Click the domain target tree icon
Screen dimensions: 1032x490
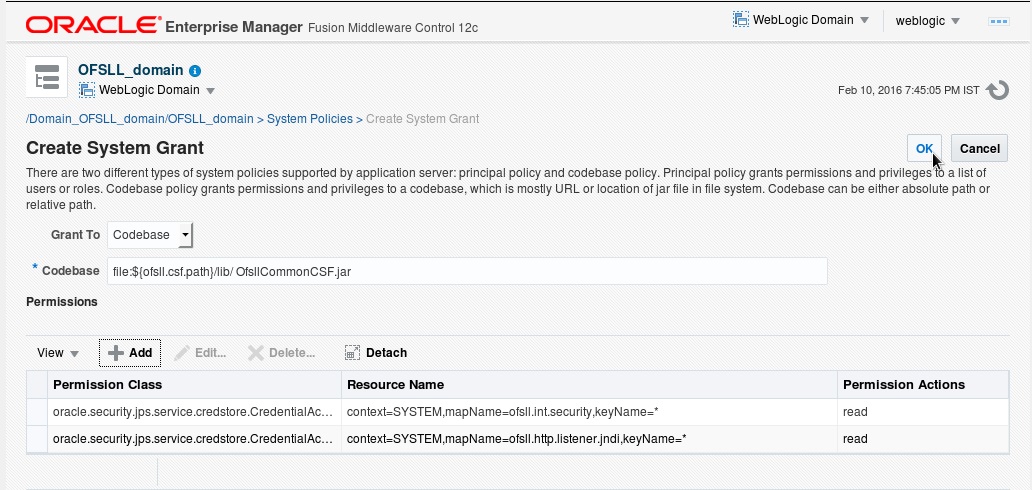click(x=47, y=77)
